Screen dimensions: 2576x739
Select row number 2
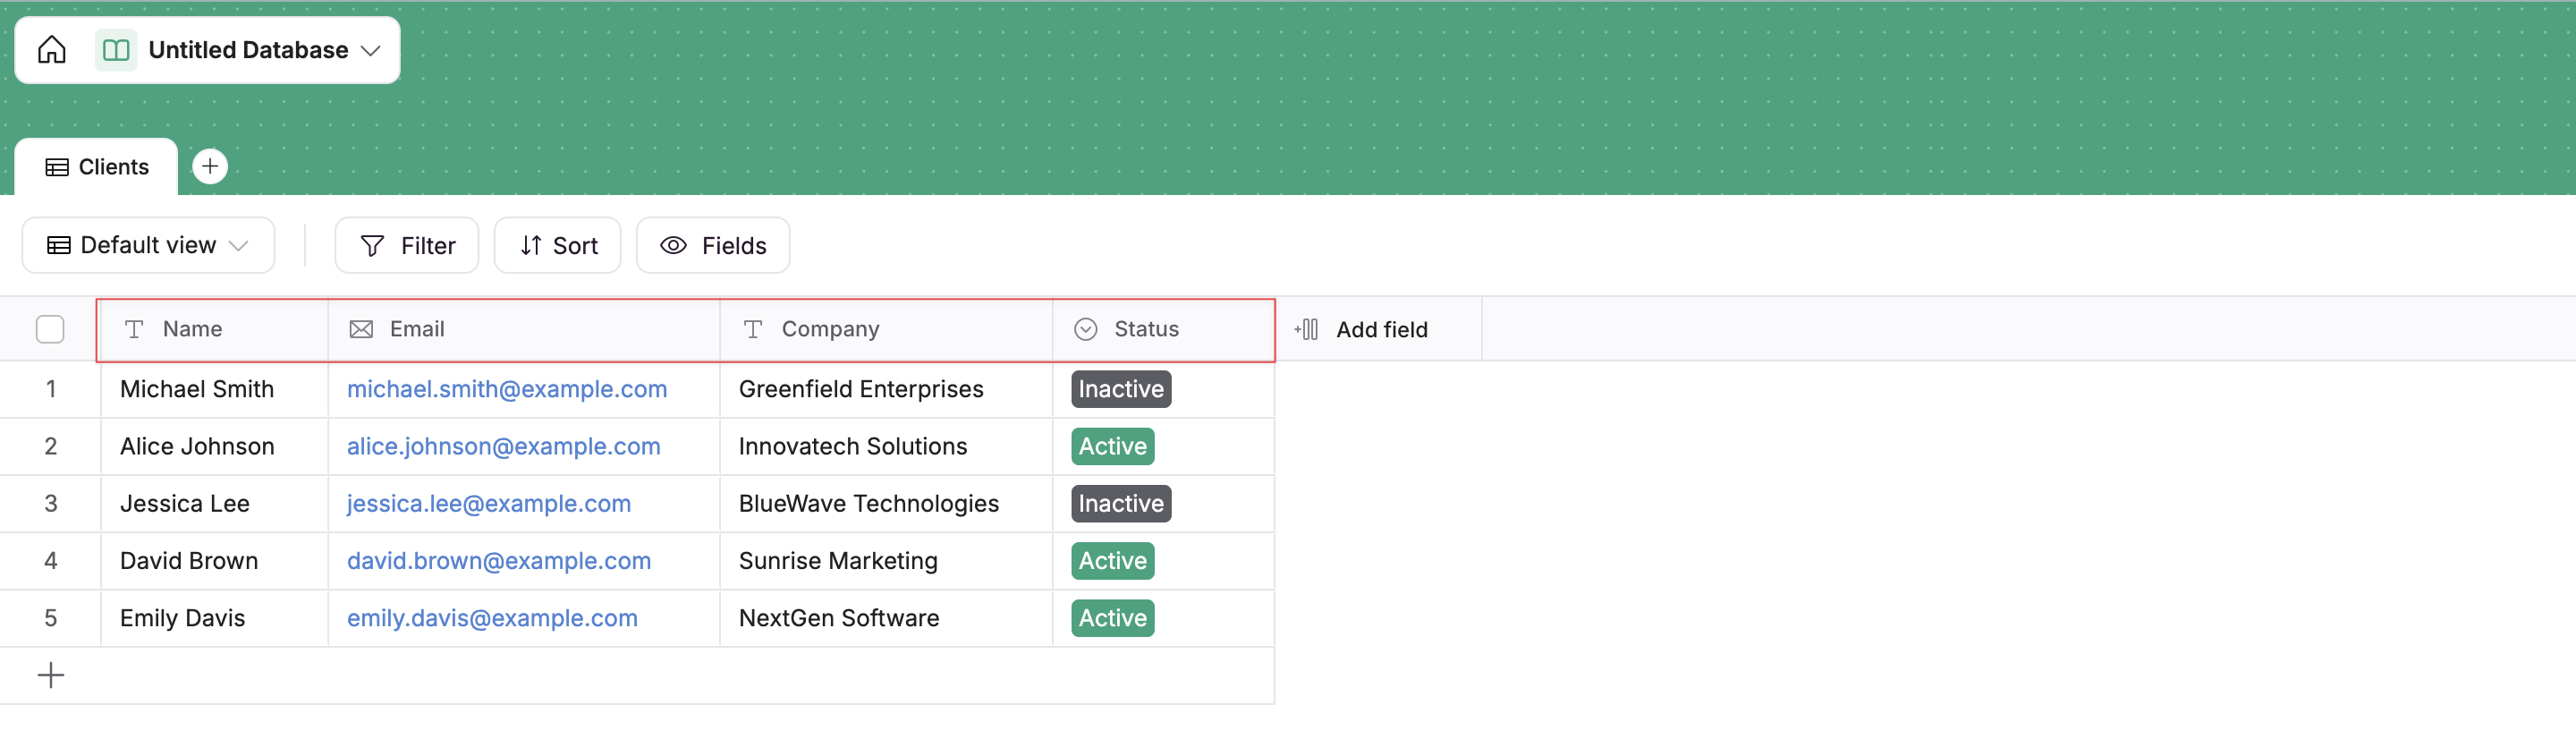pos(51,446)
